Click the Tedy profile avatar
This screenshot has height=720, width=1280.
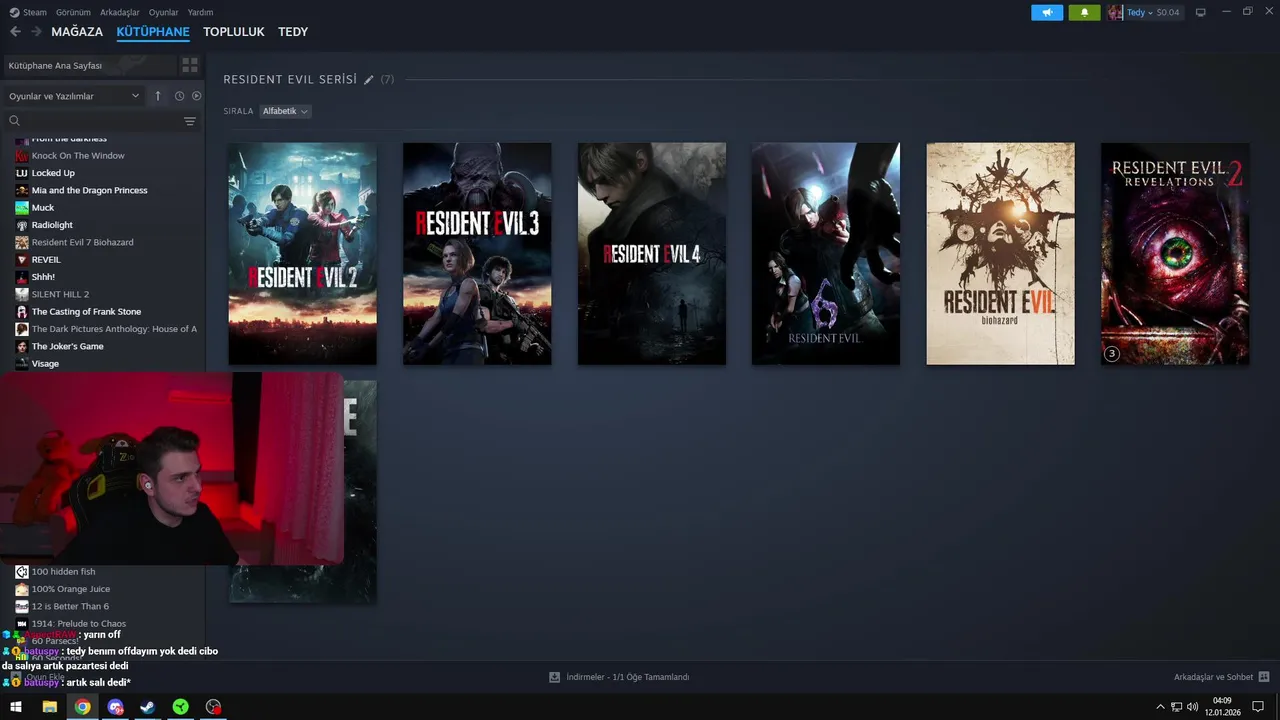point(1115,12)
